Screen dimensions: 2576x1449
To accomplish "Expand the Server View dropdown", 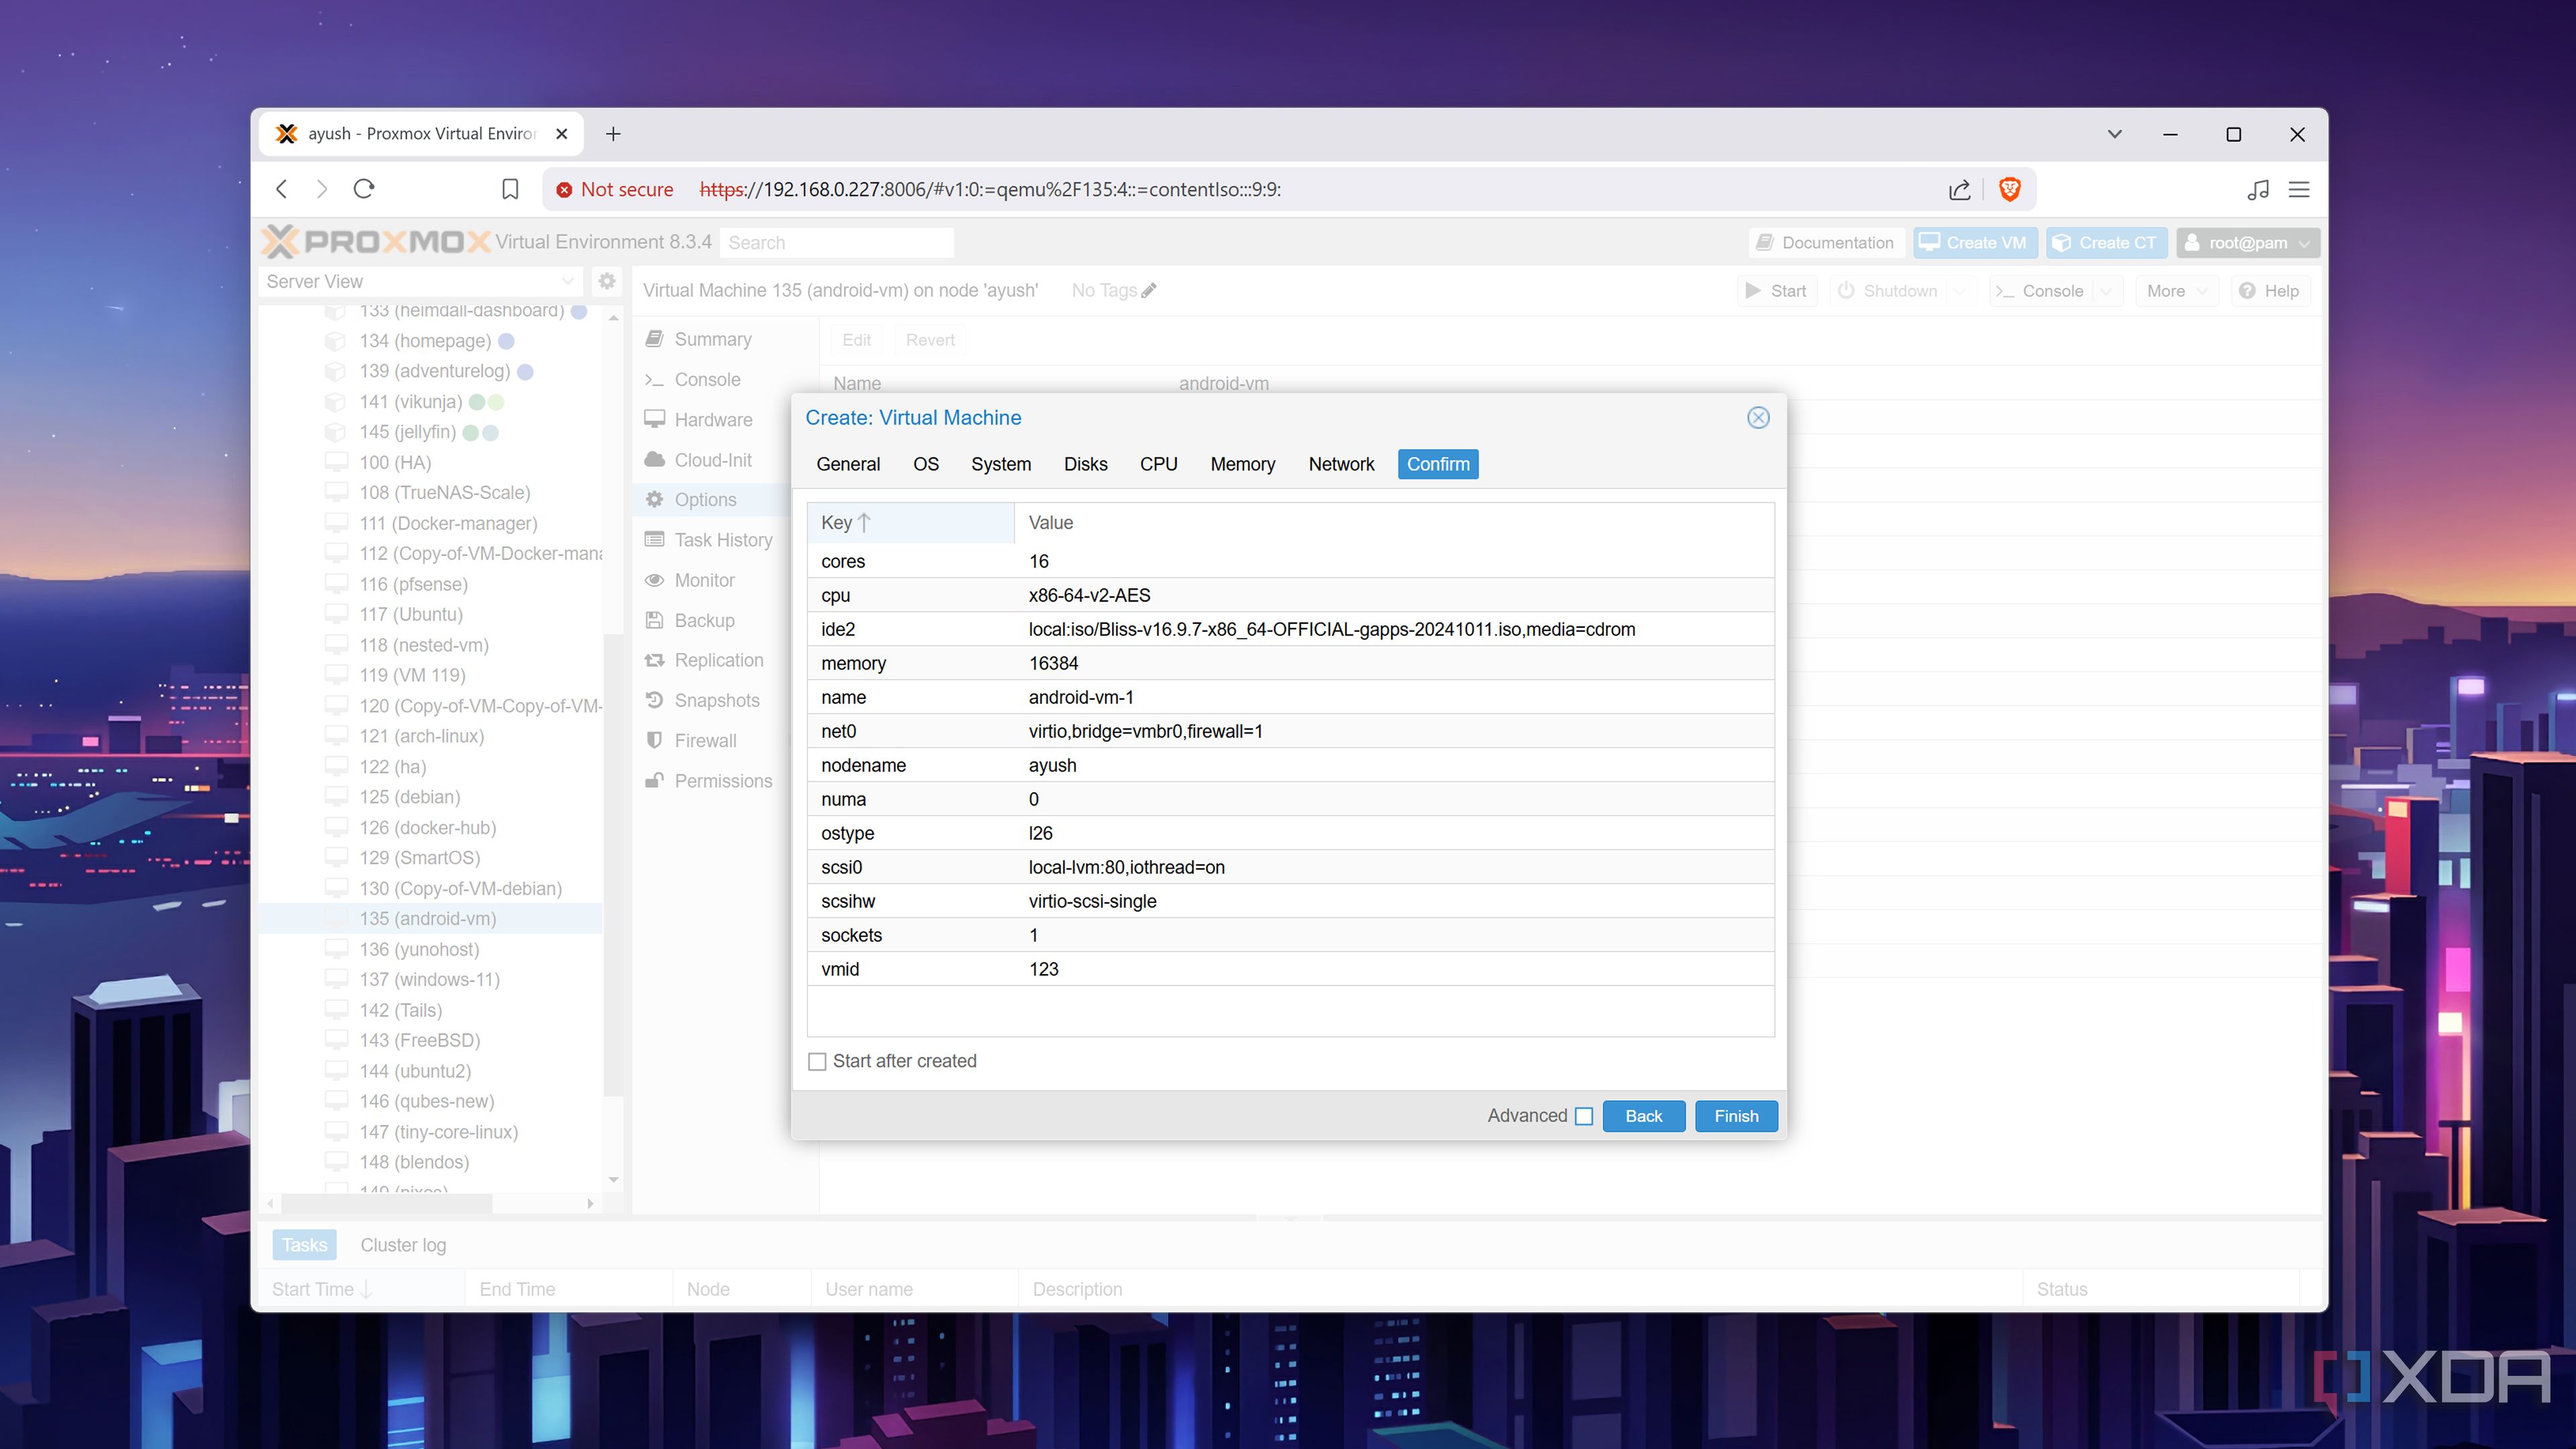I will (567, 282).
